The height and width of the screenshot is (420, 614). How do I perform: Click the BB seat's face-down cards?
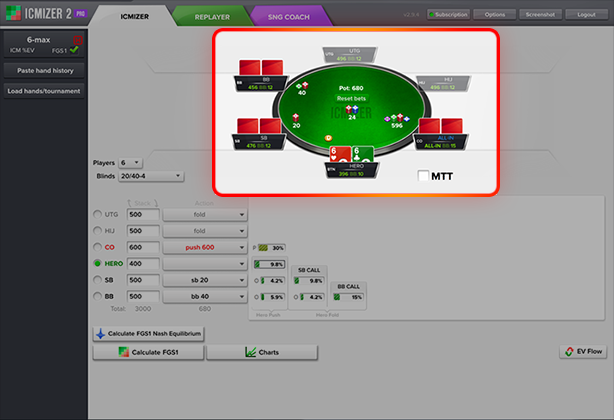(261, 67)
